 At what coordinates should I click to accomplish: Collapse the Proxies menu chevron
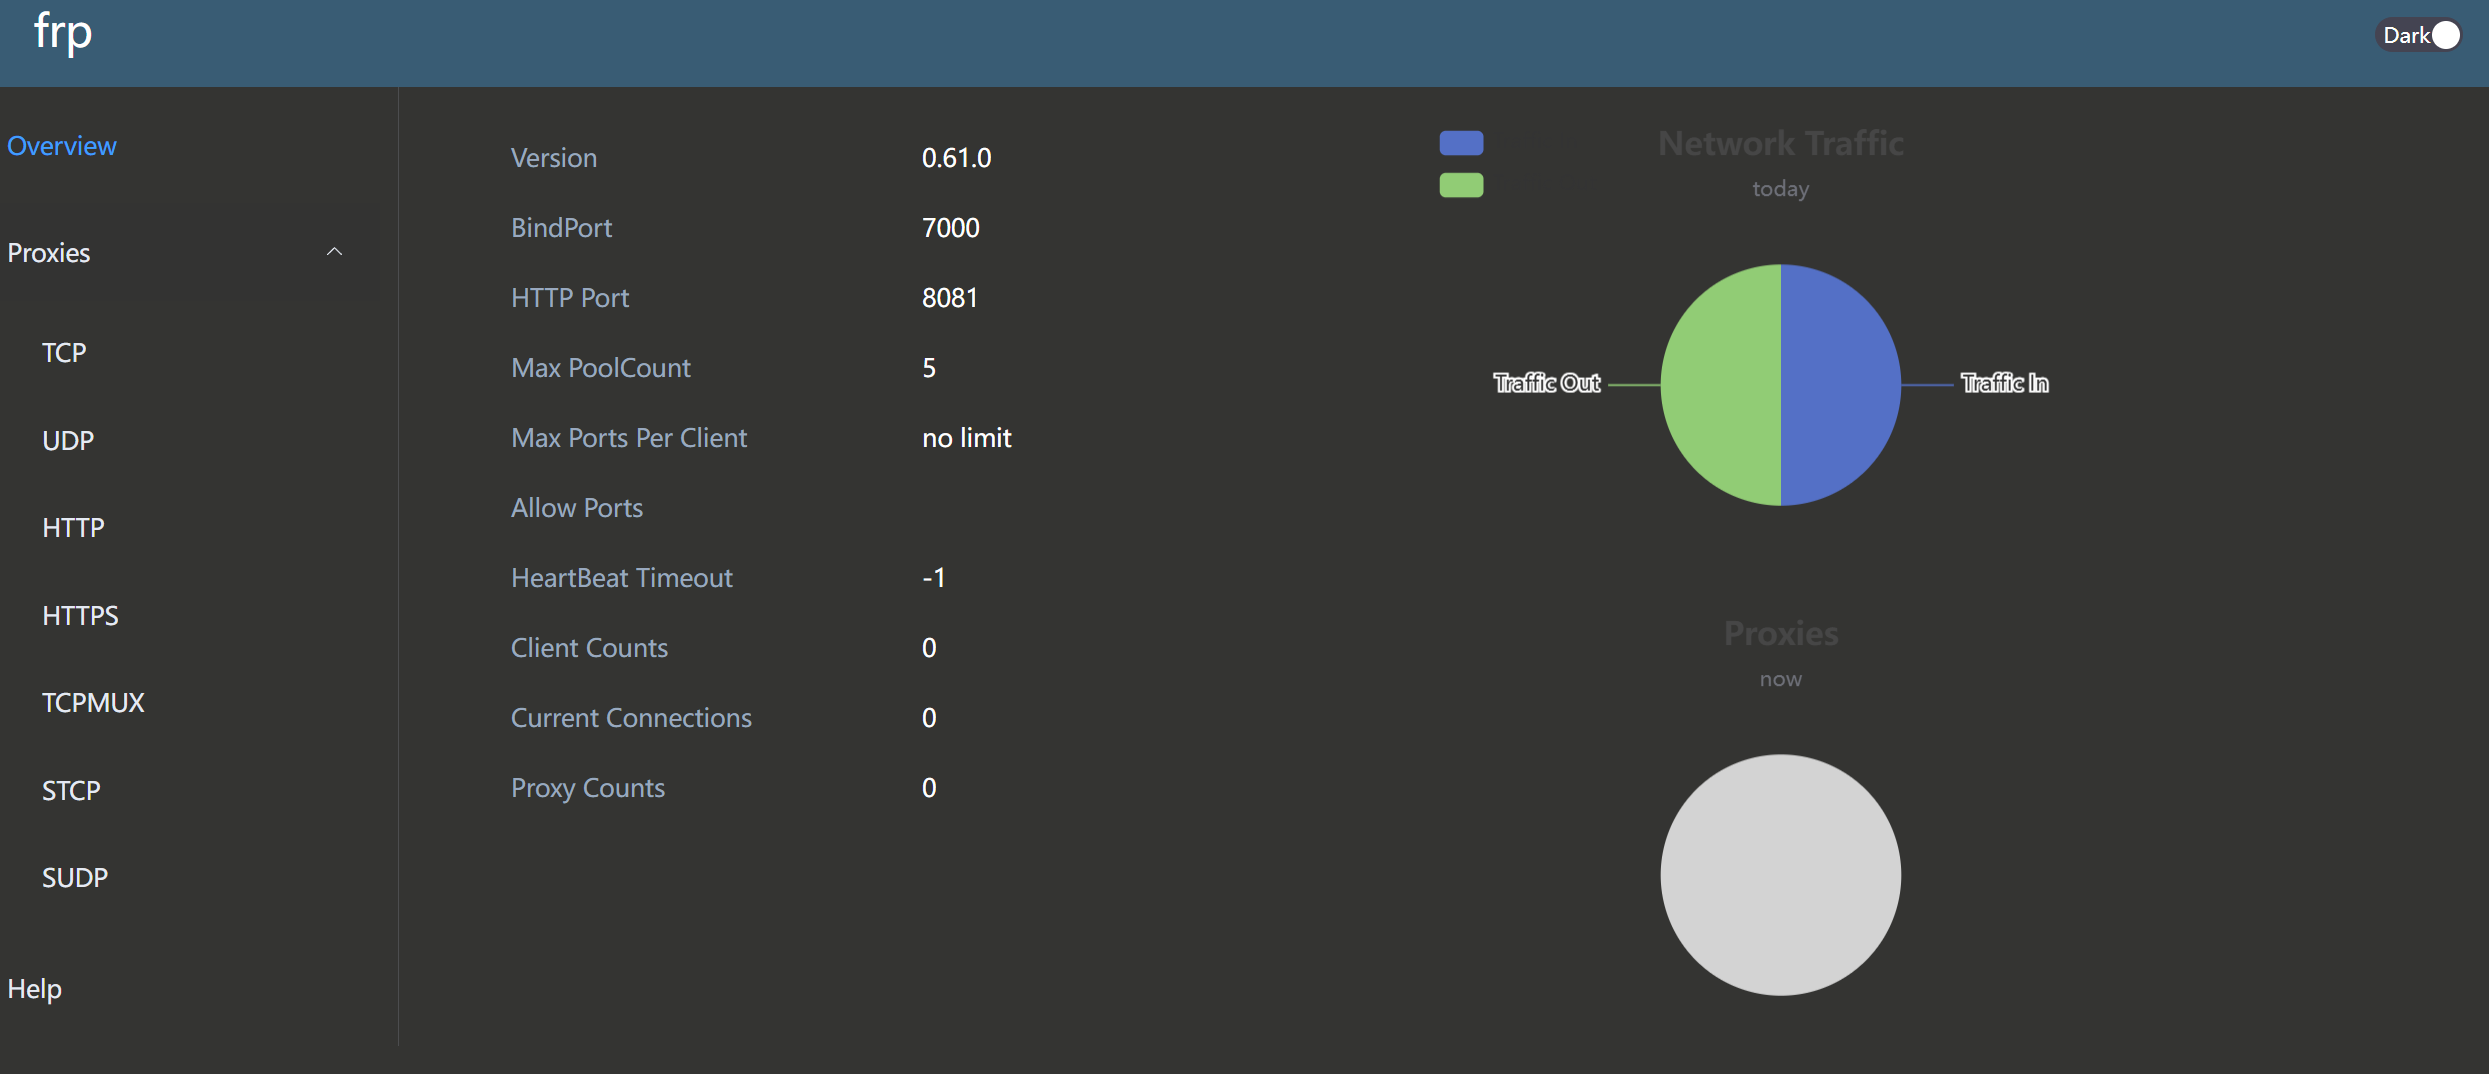(x=334, y=252)
